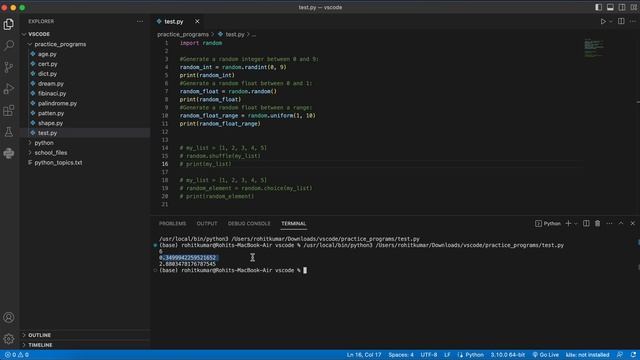Split the terminal panel
Screen dimensions: 640x360
586,223
